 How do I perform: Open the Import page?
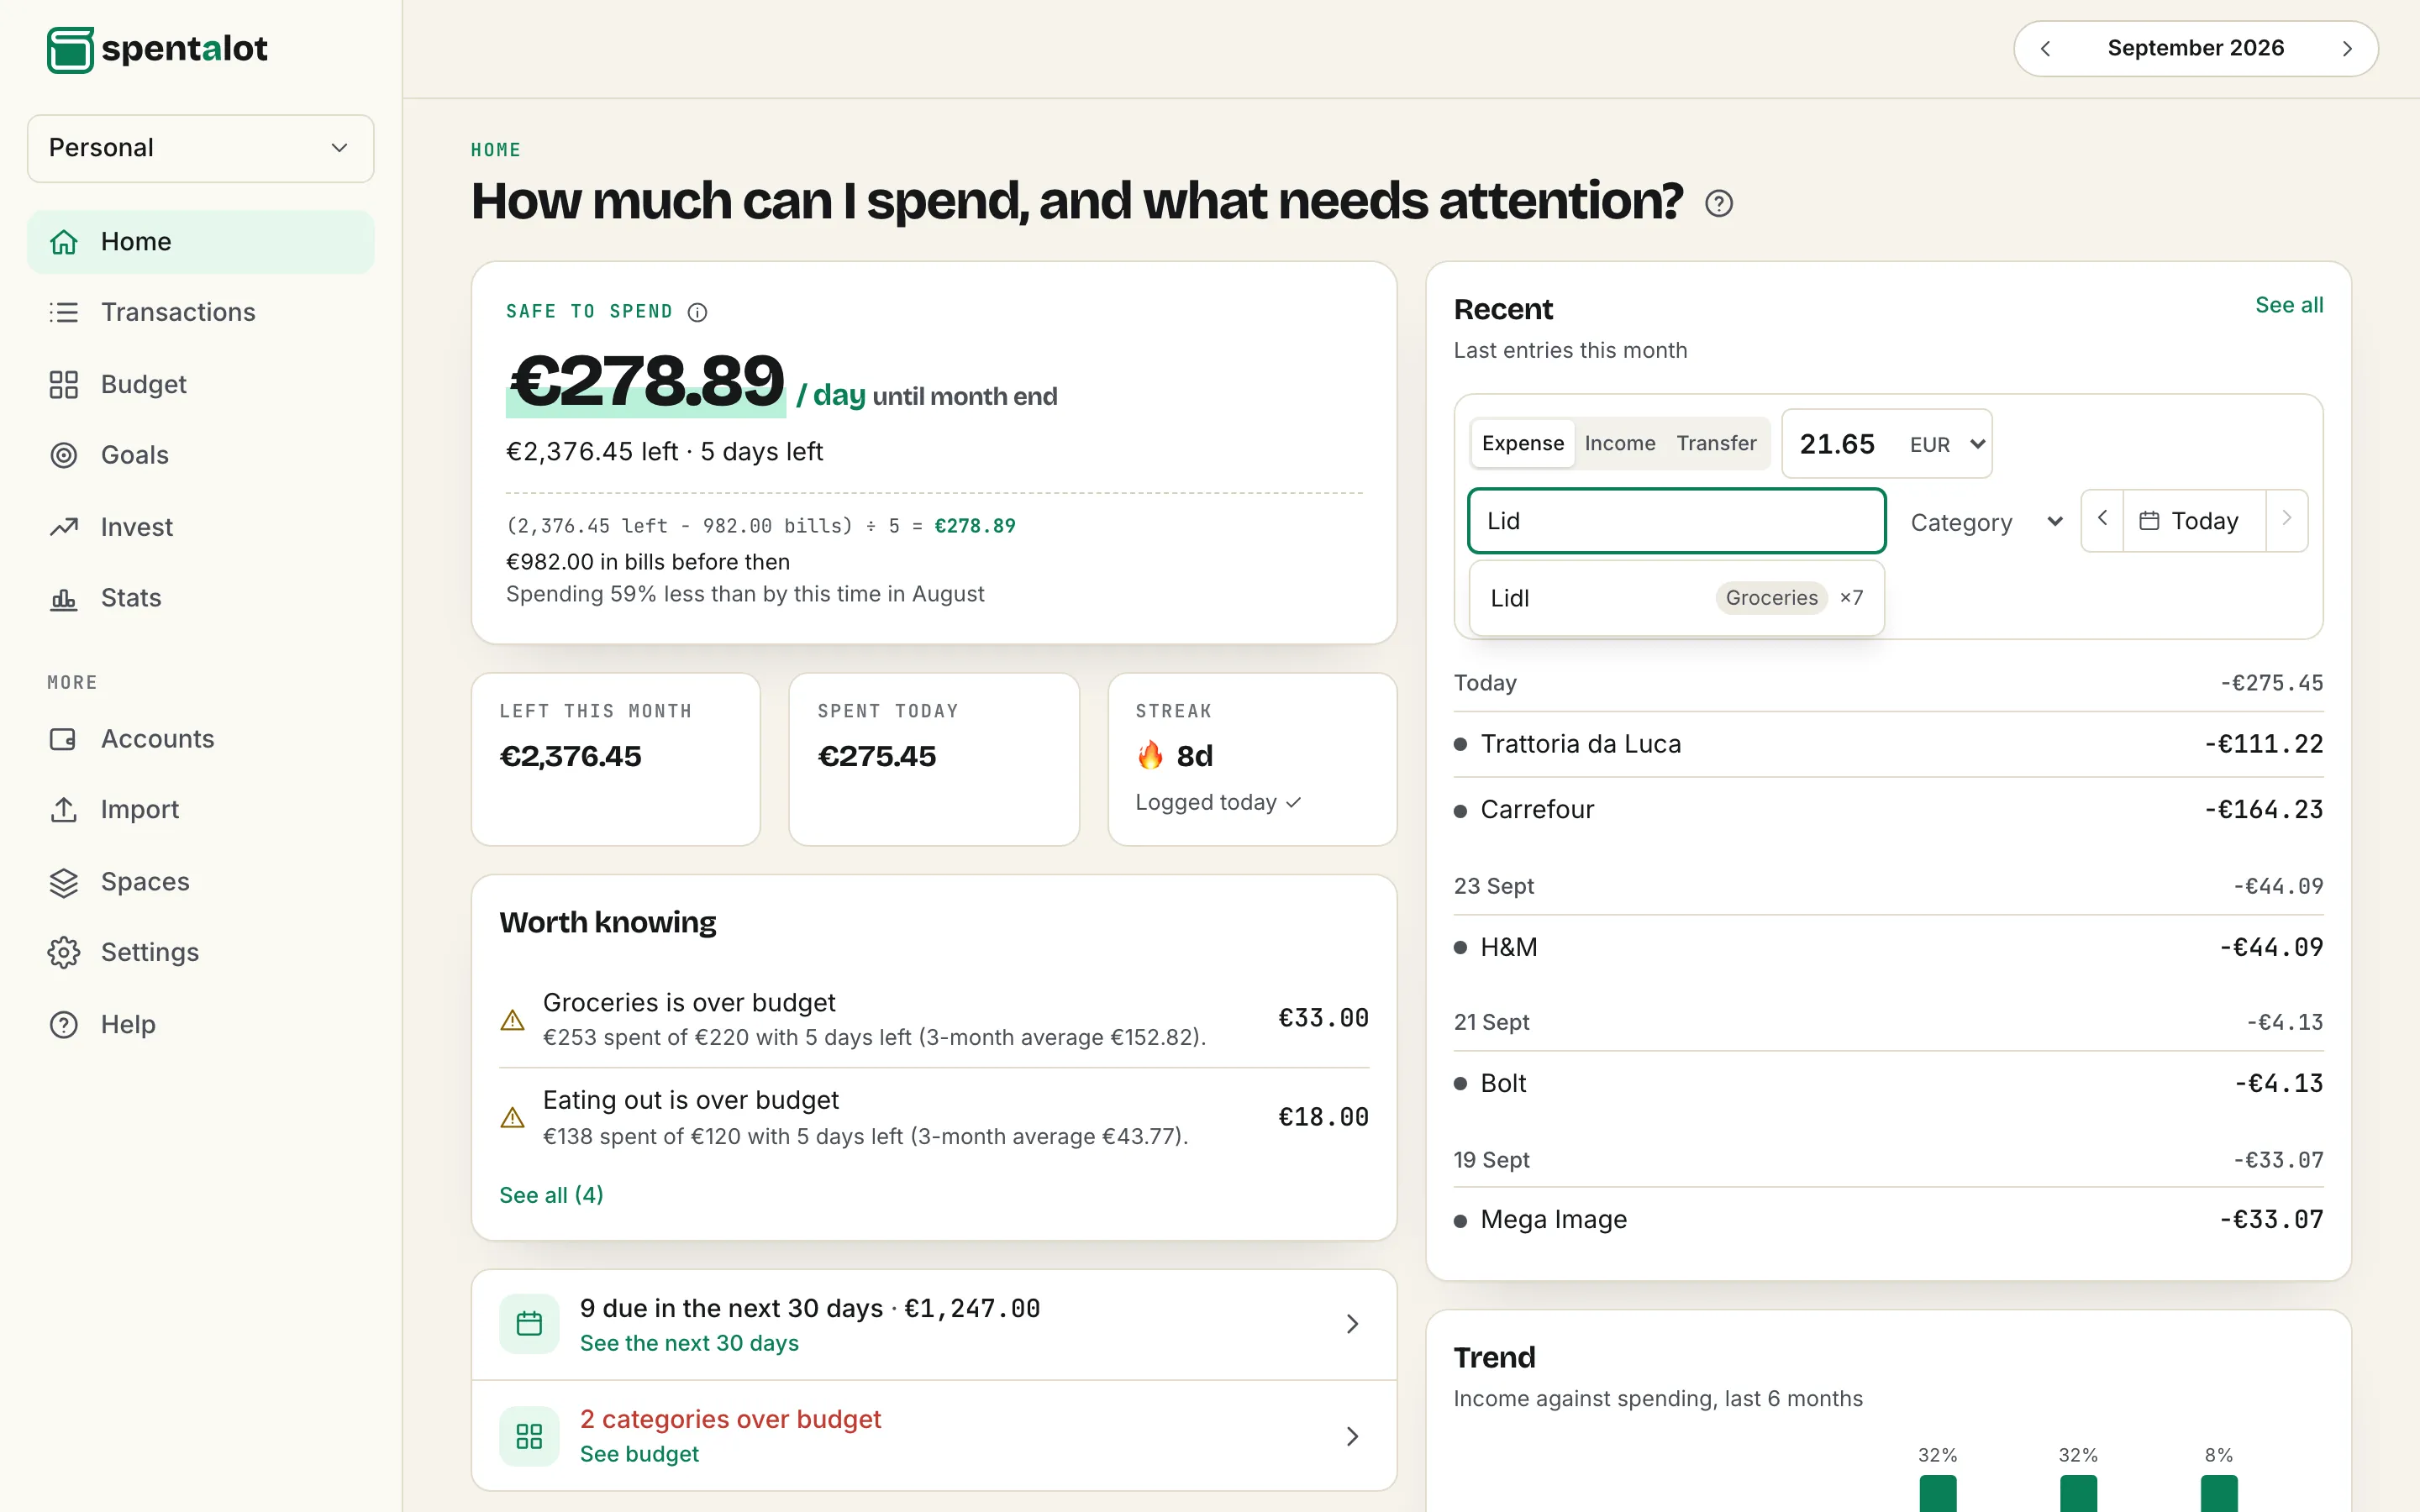tap(200, 810)
